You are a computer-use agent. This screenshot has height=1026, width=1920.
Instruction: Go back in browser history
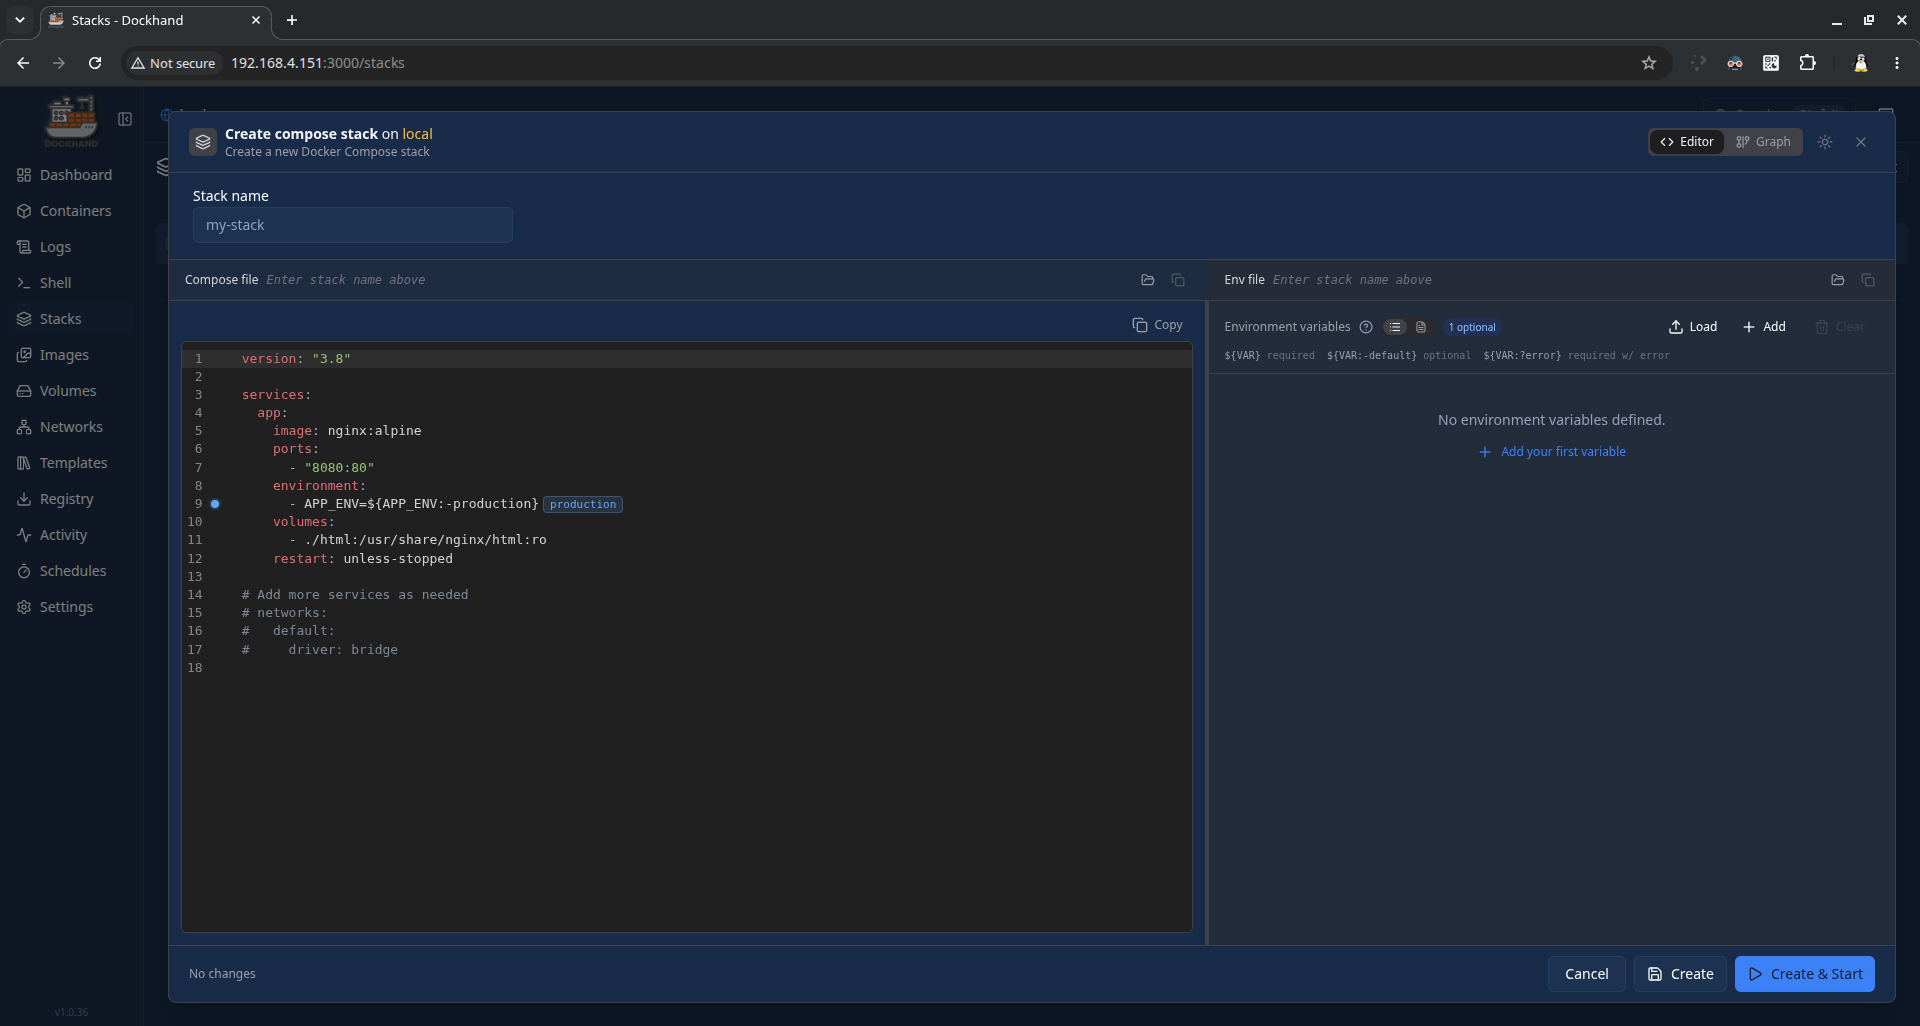tap(23, 63)
